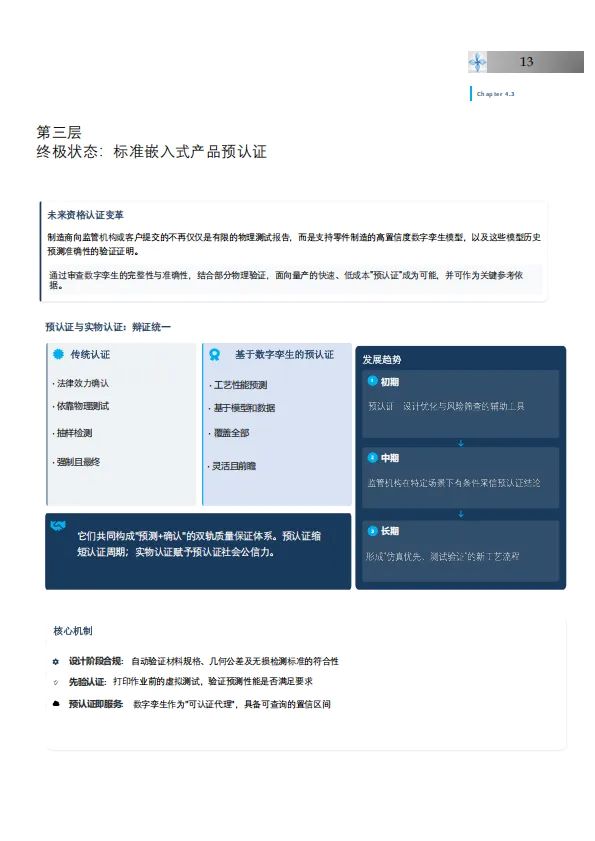Click the numbered circle icon next to 中期
This screenshot has height=841, width=595.
(372, 458)
